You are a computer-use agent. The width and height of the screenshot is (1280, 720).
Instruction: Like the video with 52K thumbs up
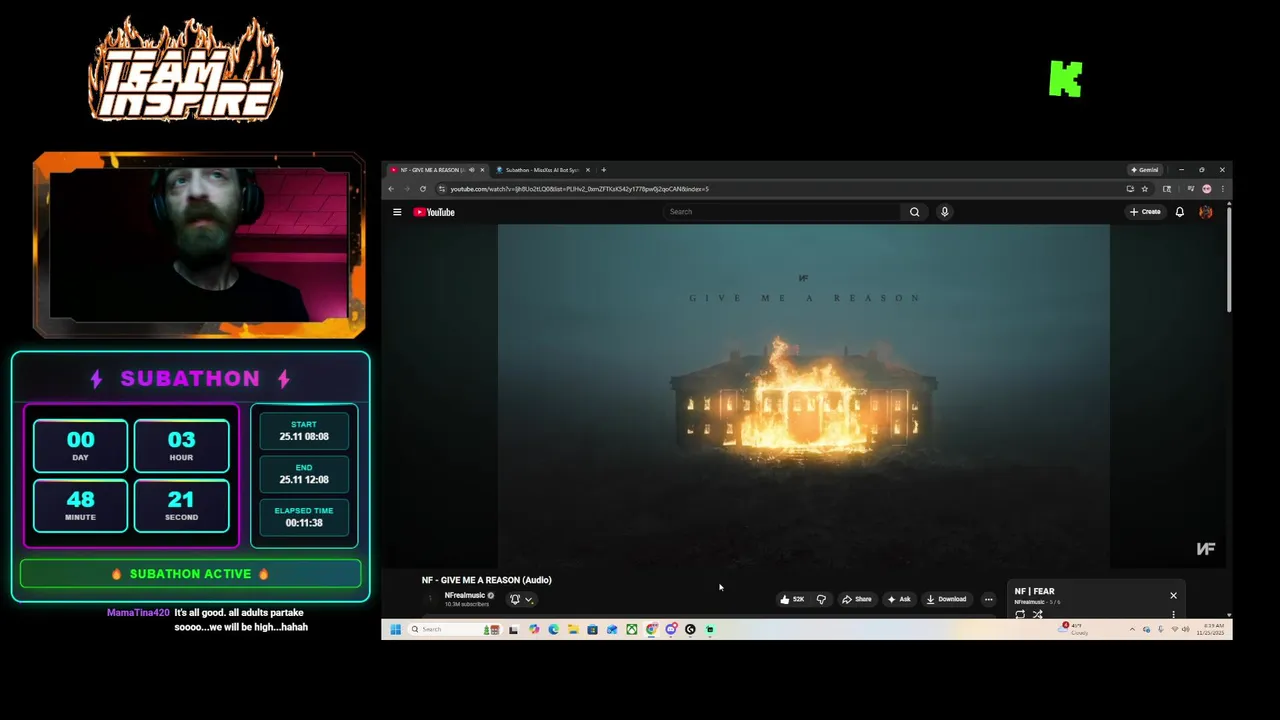792,599
